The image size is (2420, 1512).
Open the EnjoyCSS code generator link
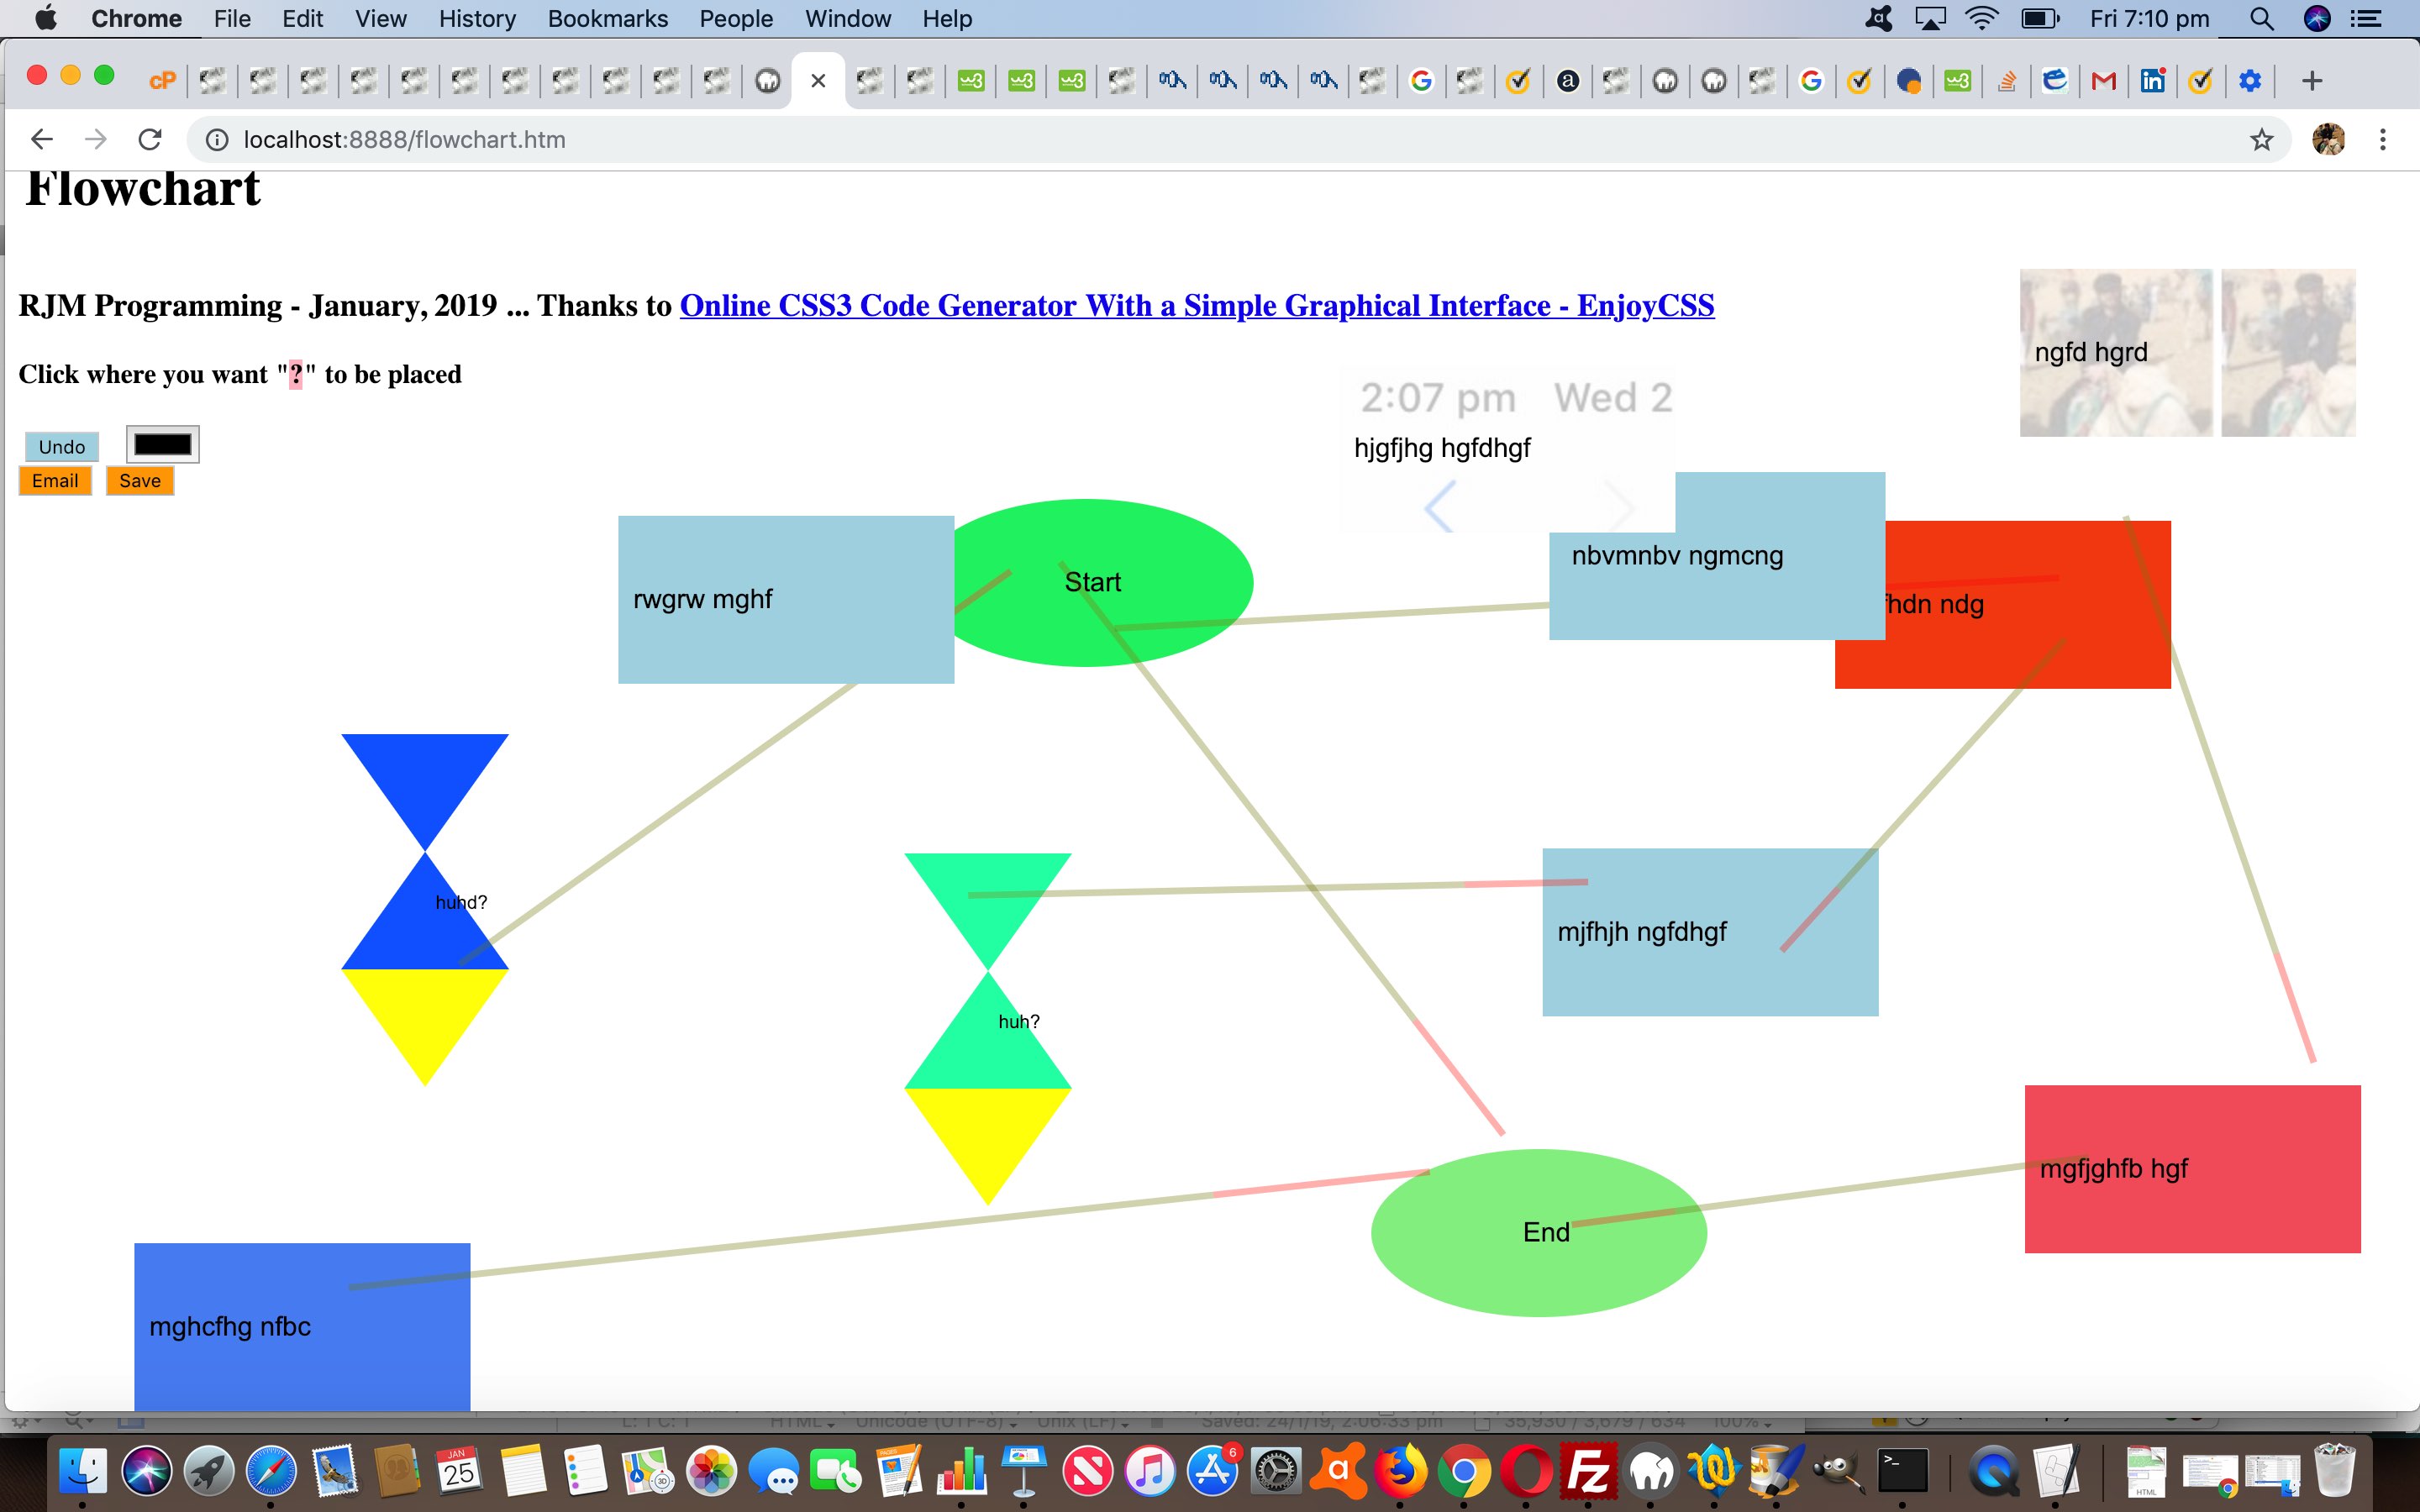tap(1196, 305)
